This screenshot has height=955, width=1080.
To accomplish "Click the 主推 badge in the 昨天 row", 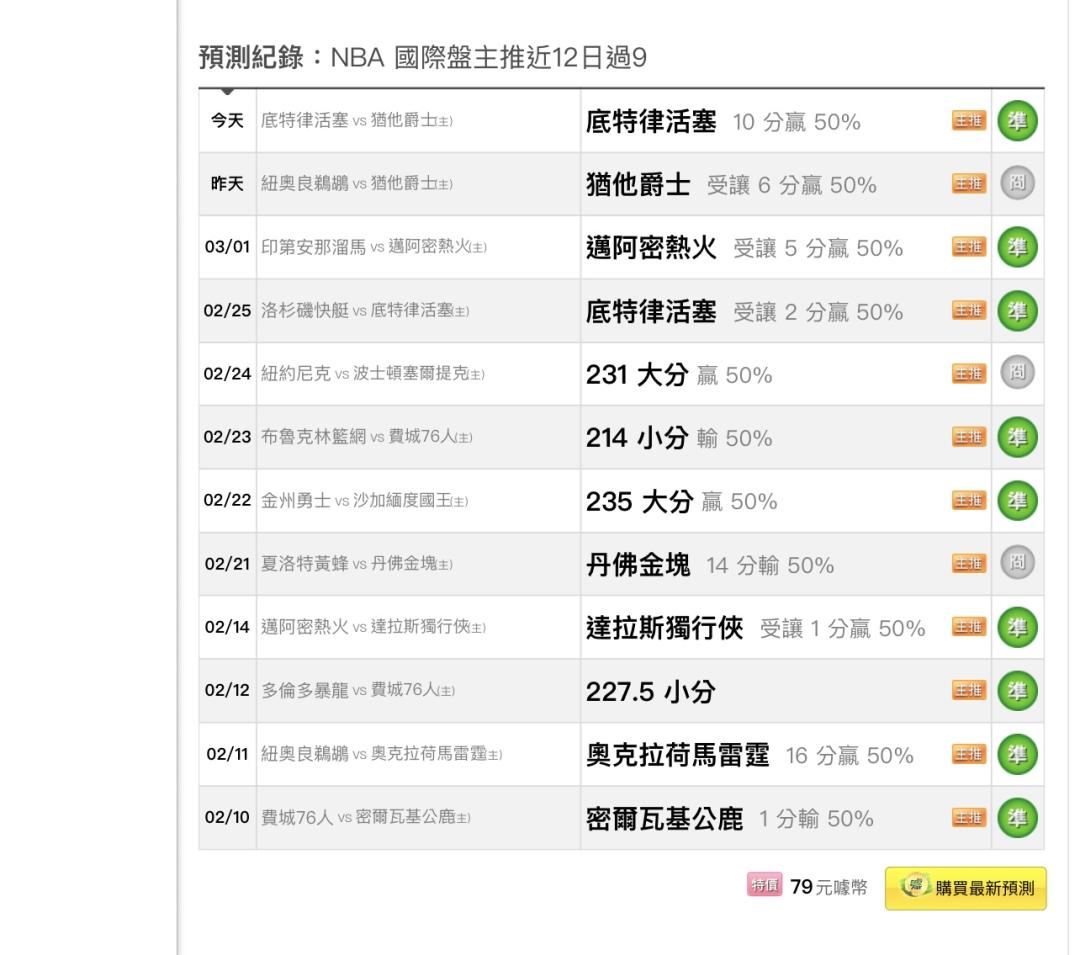I will [x=969, y=184].
